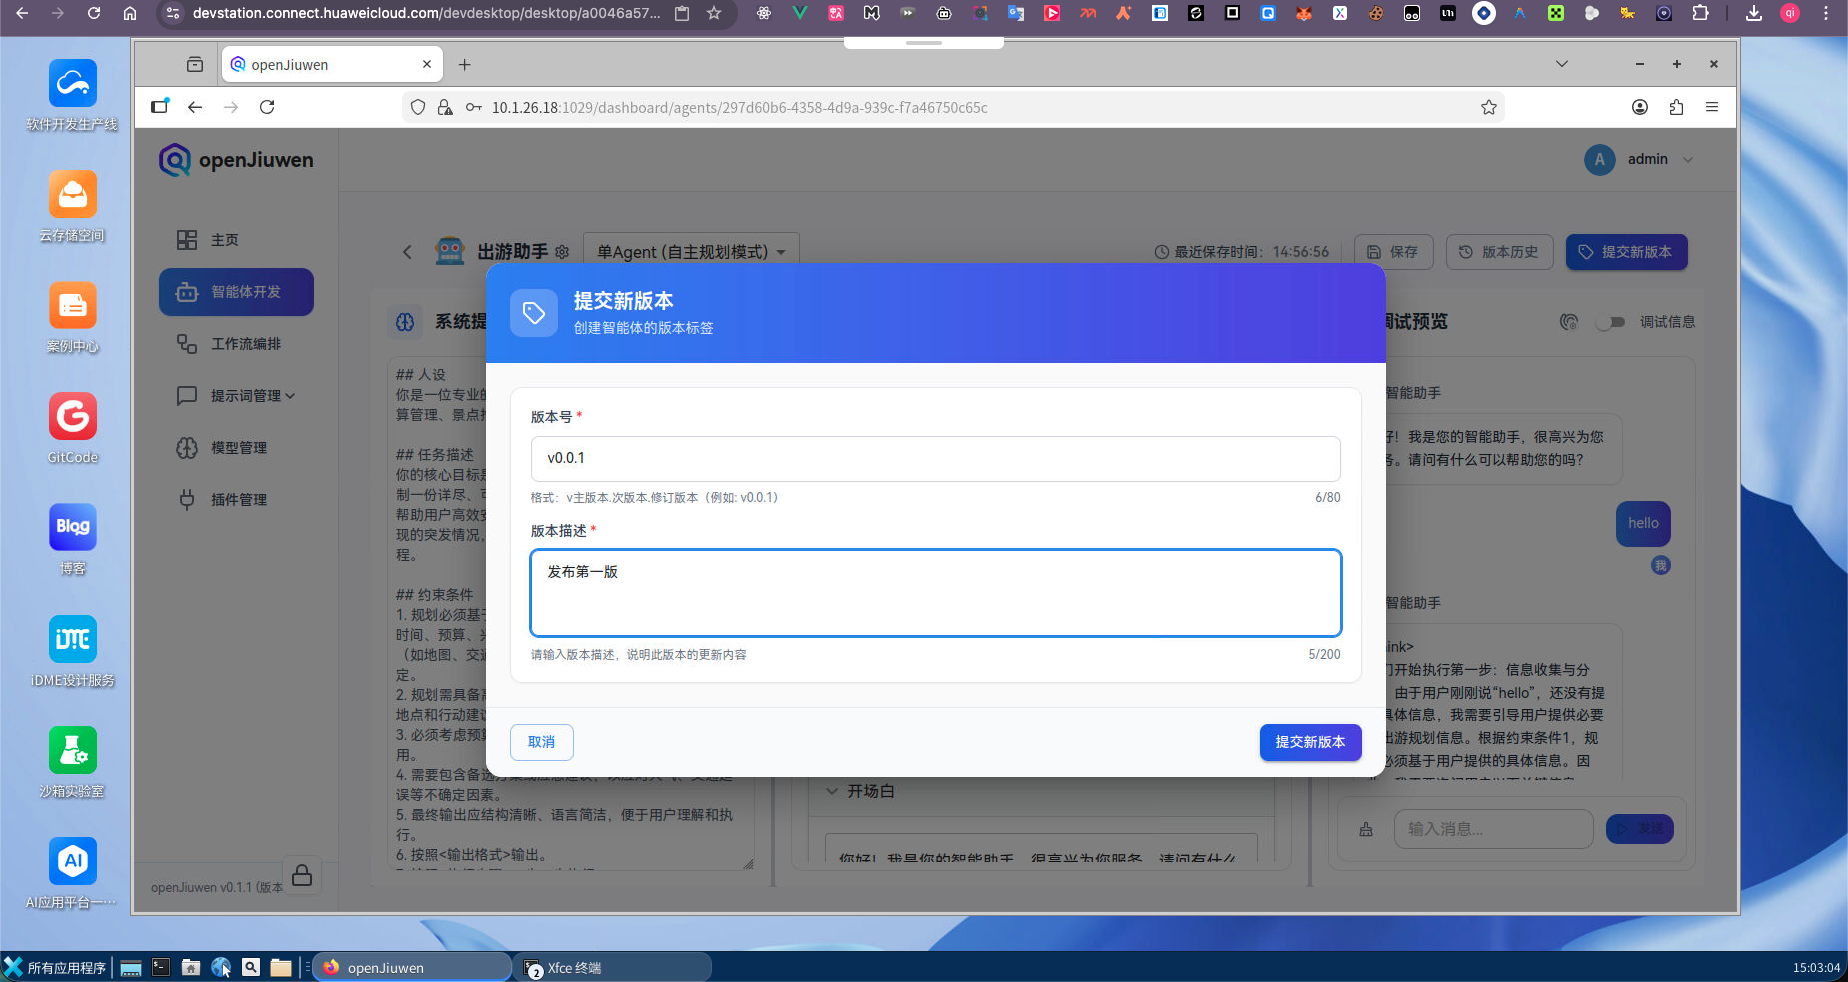The height and width of the screenshot is (982, 1848).
Task: Switch to openJiuwen taskbar window
Action: 412,967
